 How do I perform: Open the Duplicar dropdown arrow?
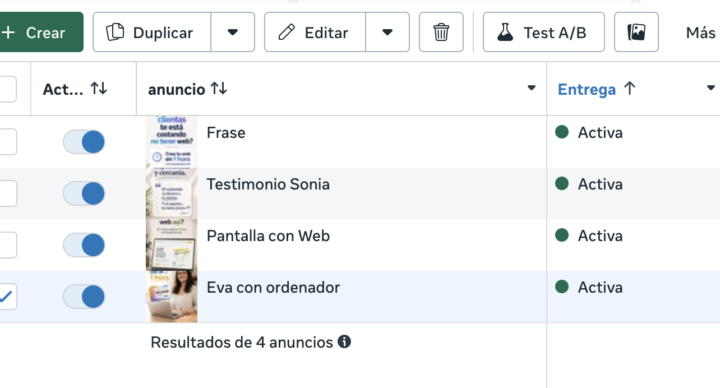tap(233, 32)
